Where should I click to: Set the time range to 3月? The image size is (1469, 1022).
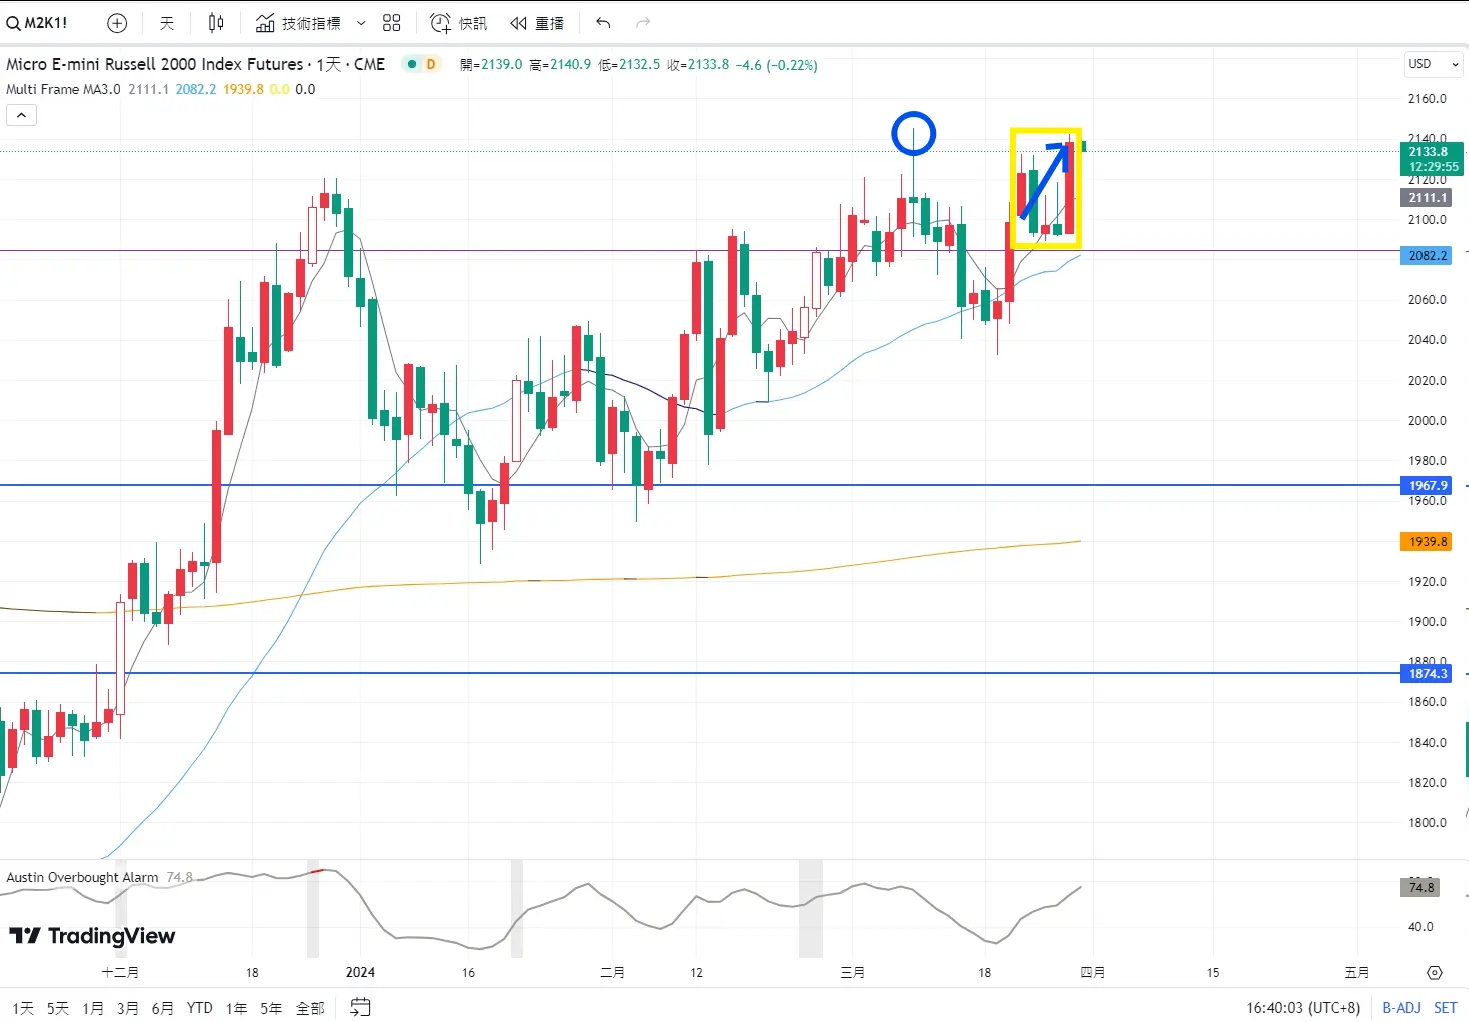(x=128, y=1008)
